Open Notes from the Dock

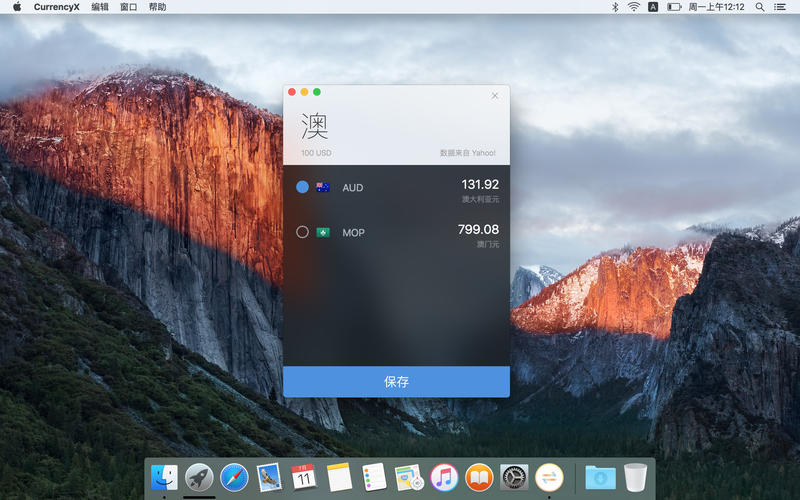339,478
